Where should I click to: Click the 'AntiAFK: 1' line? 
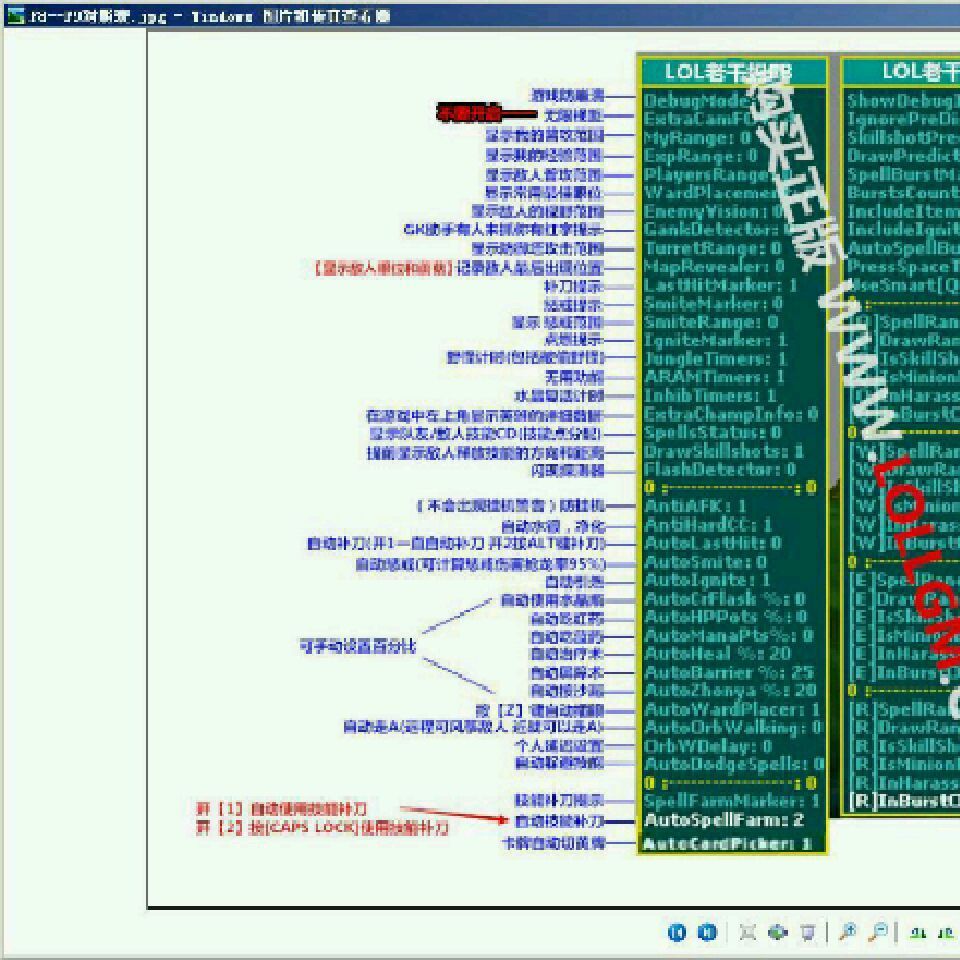tap(695, 506)
